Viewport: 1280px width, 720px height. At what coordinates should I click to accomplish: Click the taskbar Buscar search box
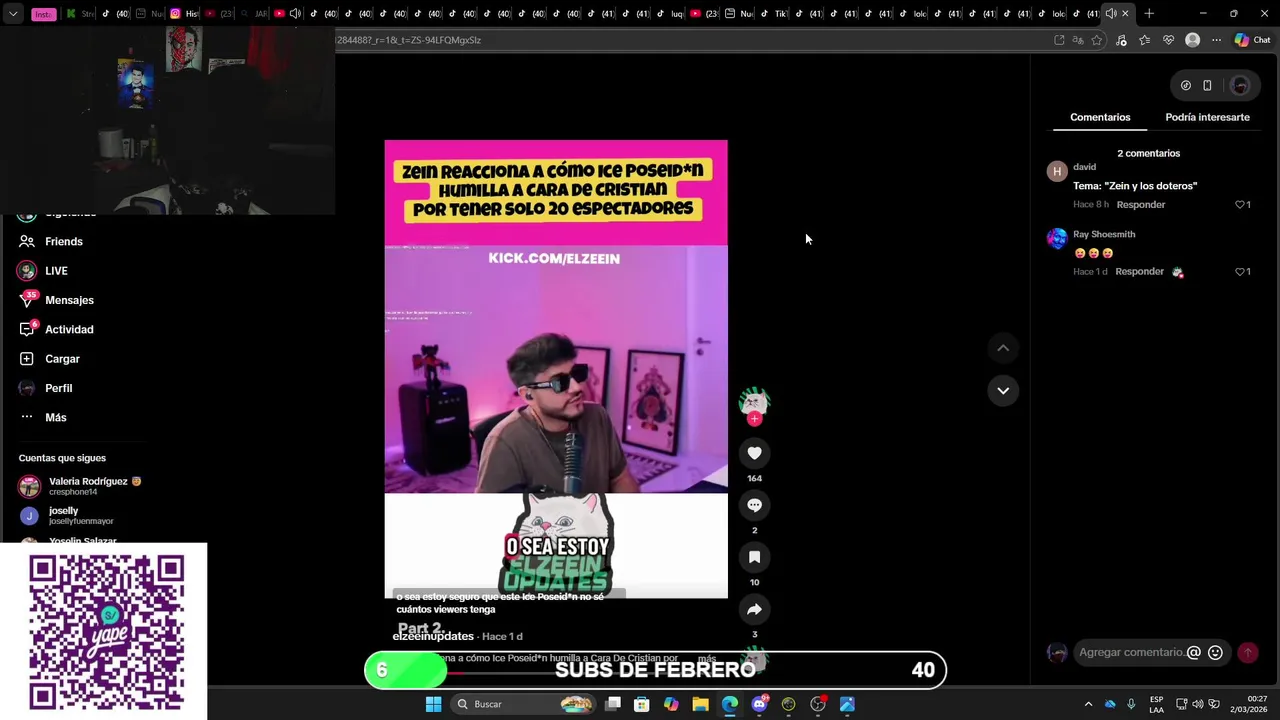click(522, 704)
